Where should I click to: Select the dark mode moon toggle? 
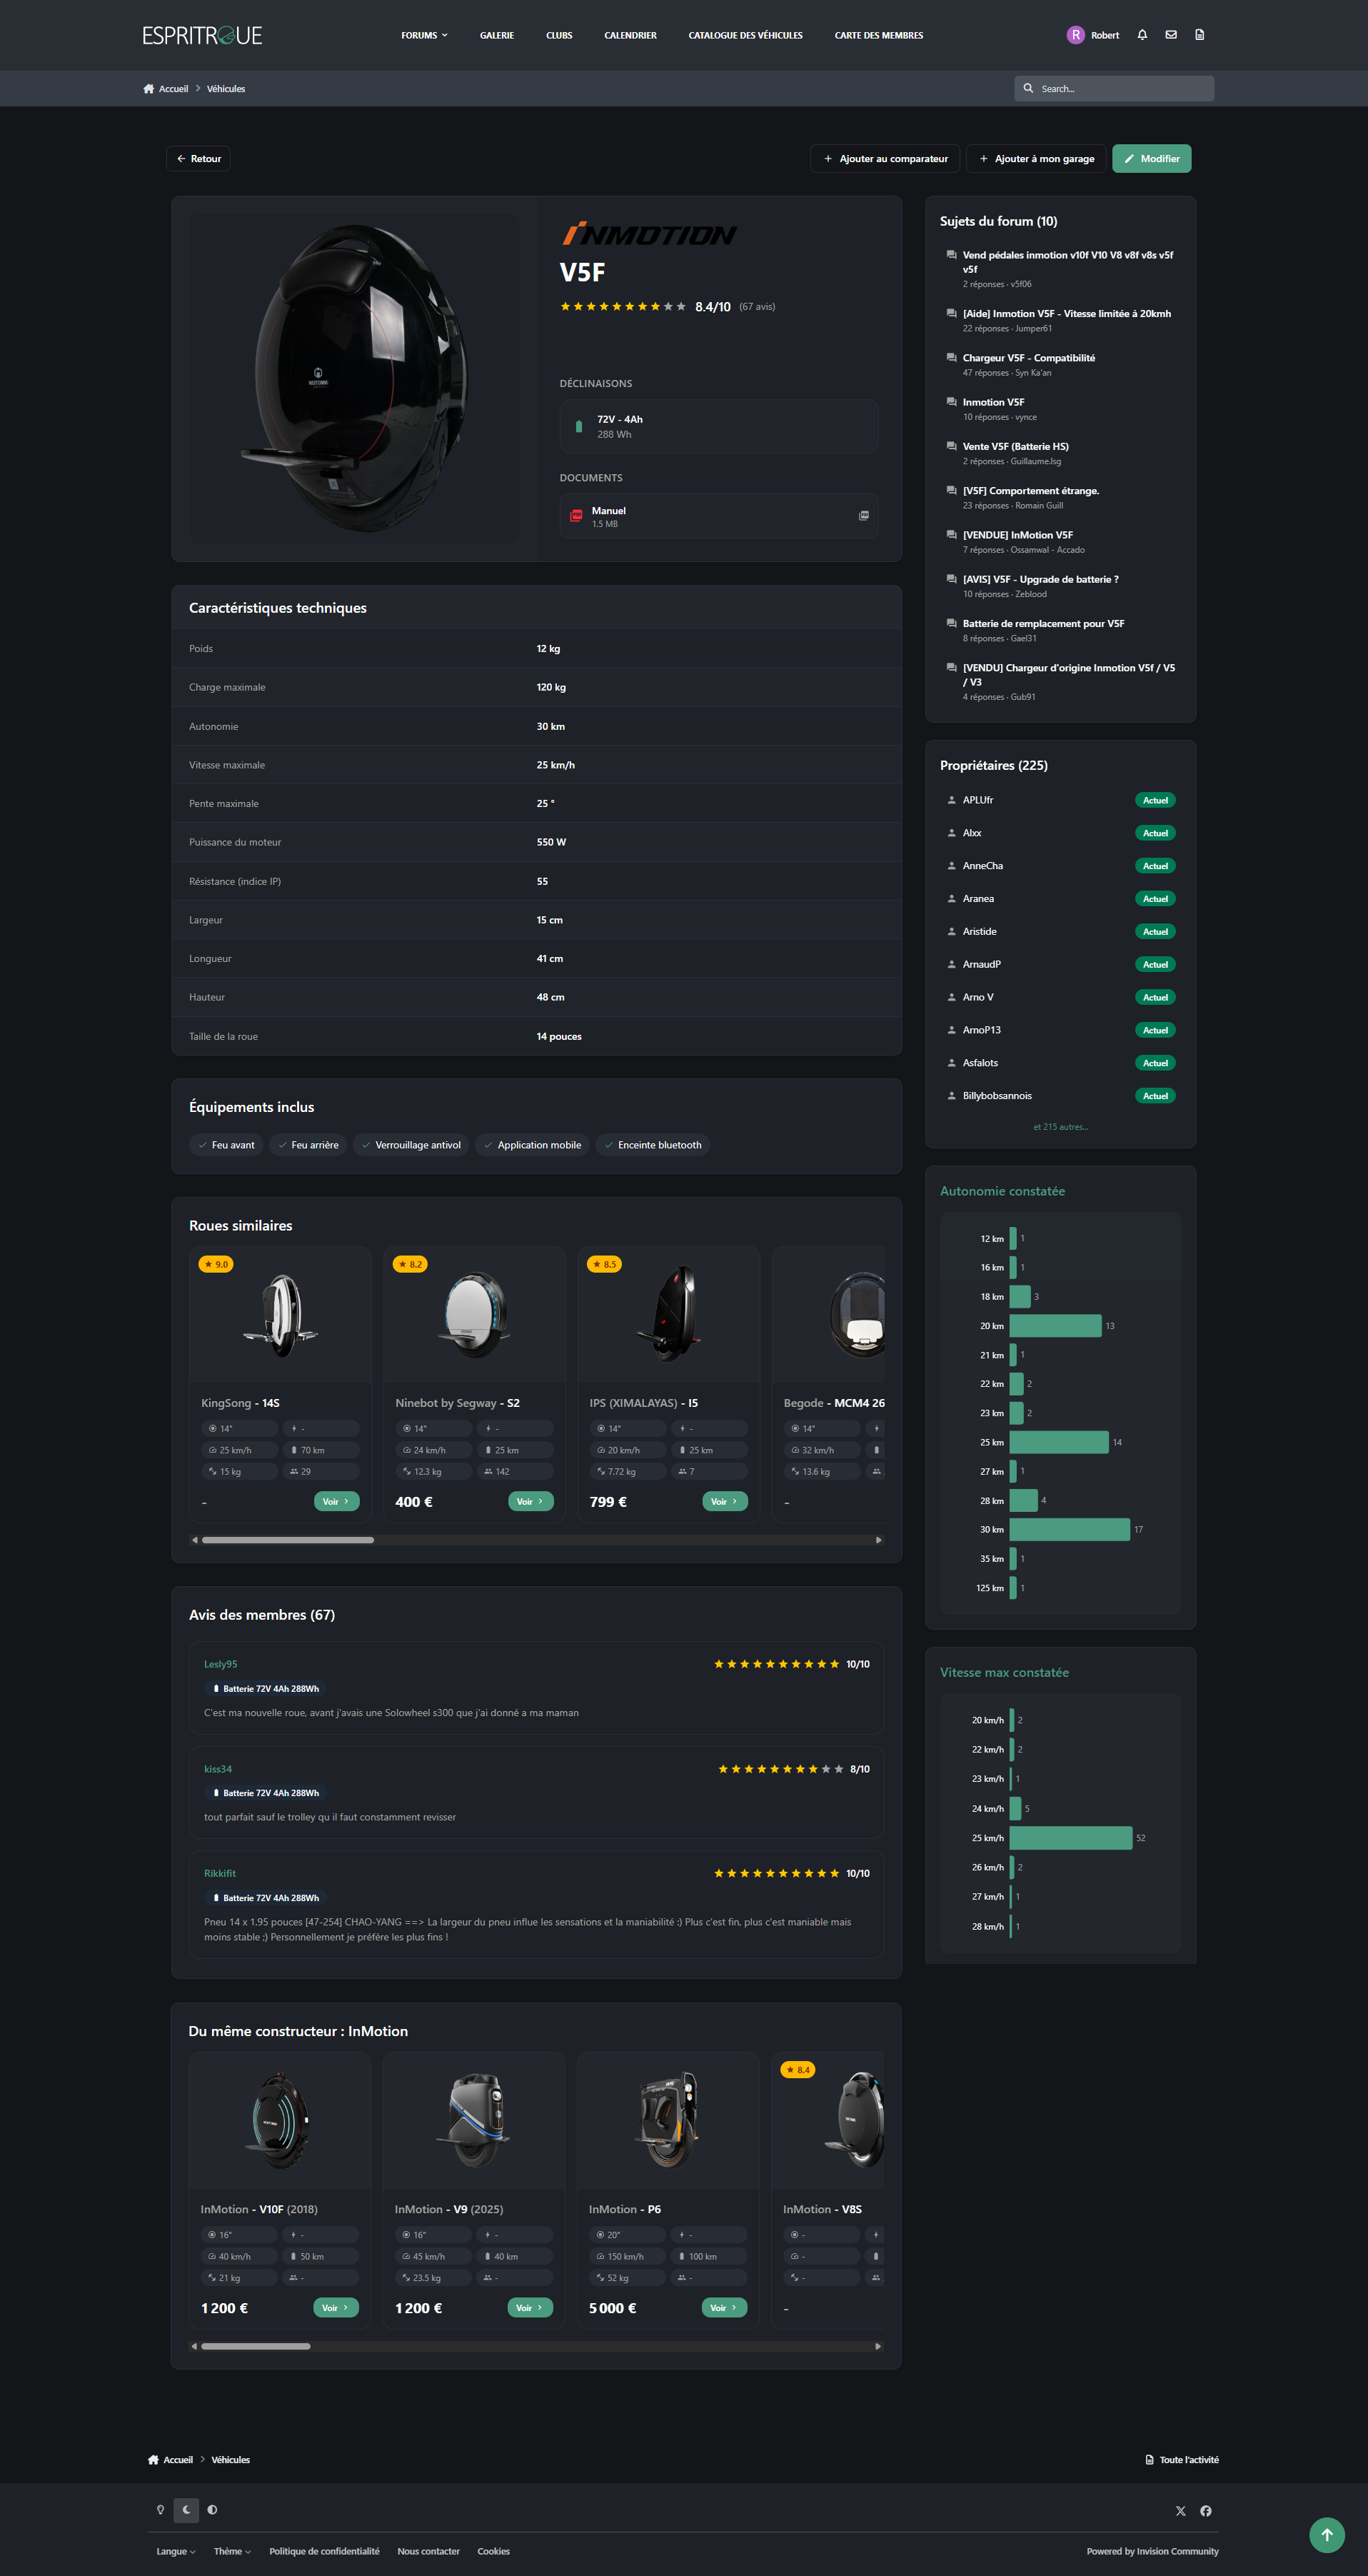[186, 2509]
